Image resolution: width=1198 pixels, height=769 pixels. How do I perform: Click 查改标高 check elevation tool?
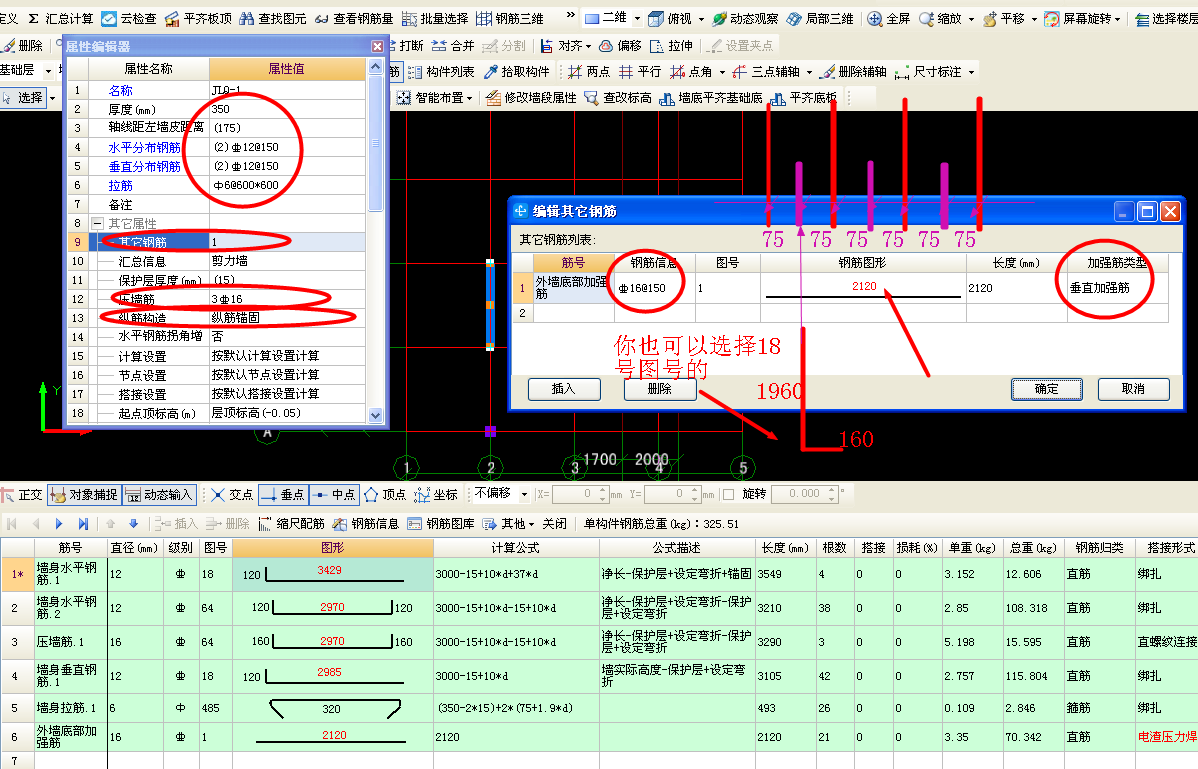click(618, 98)
